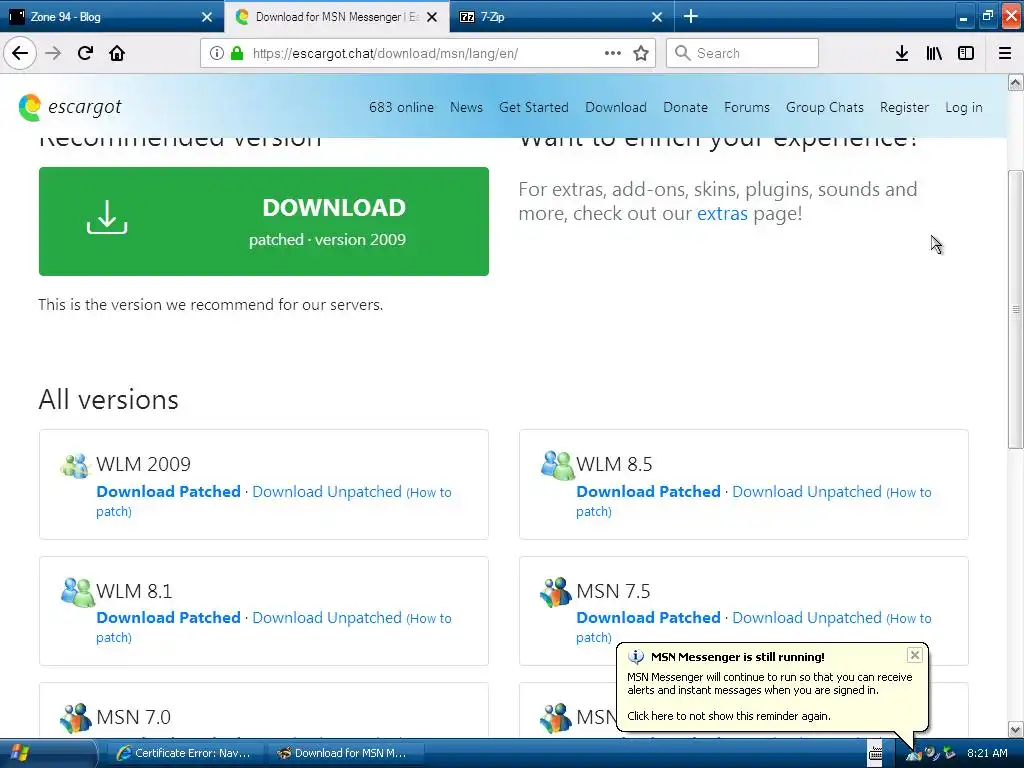
Task: Go back with the browser back arrow
Action: [20, 53]
